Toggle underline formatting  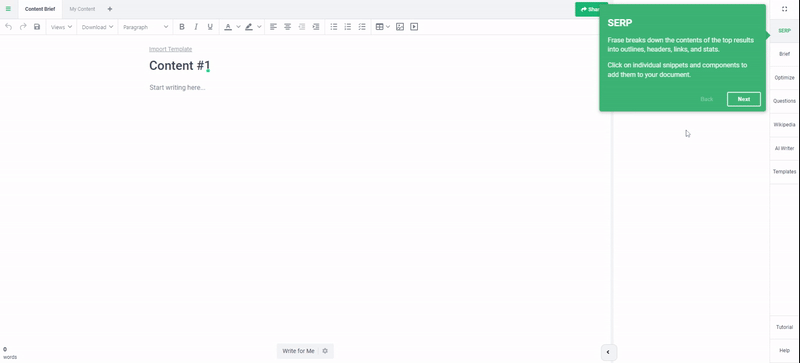tap(210, 27)
